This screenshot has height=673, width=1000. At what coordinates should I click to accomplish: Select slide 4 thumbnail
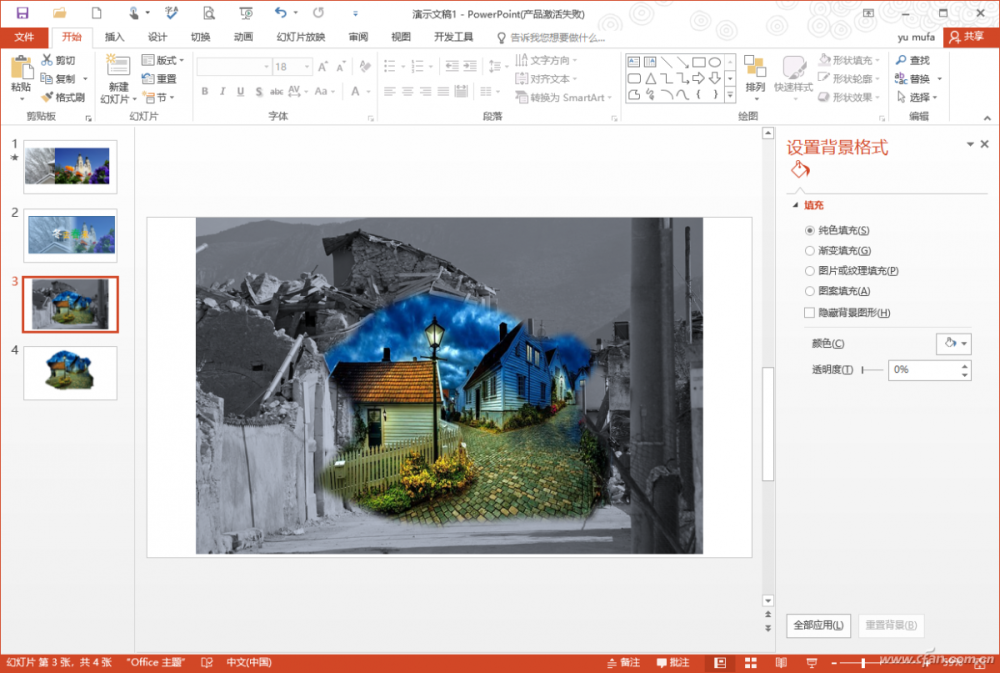tap(70, 372)
